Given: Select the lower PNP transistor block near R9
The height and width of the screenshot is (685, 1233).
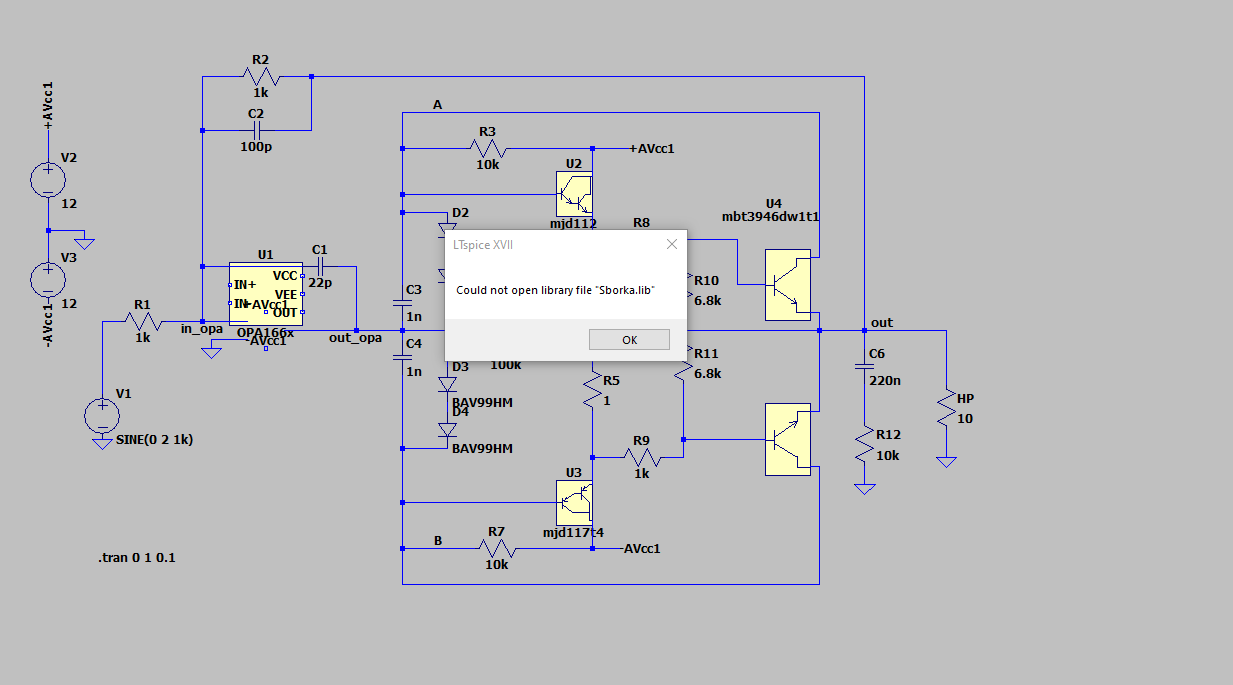Looking at the screenshot, I should tap(788, 439).
